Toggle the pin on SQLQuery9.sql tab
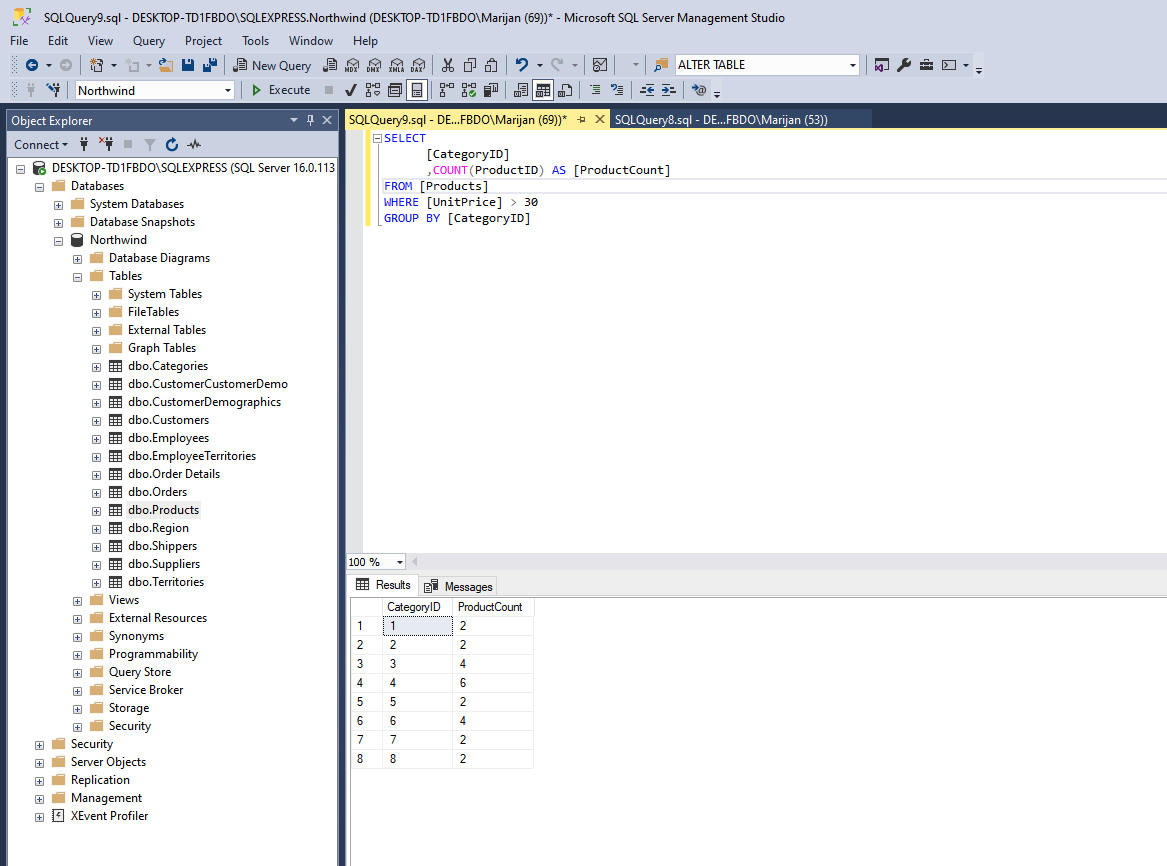This screenshot has width=1167, height=866. pyautogui.click(x=581, y=119)
